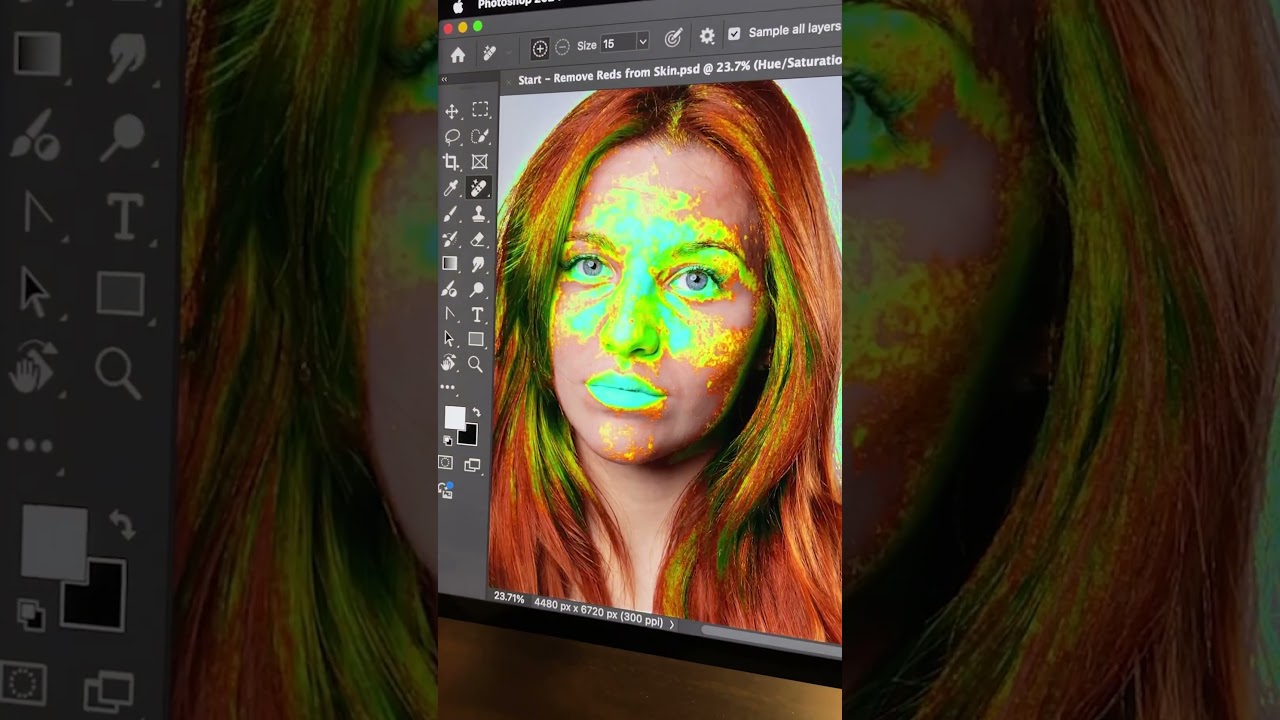Select the Remove Reds from Skin.psd tab
Viewport: 1280px width, 720px height.
coord(679,69)
